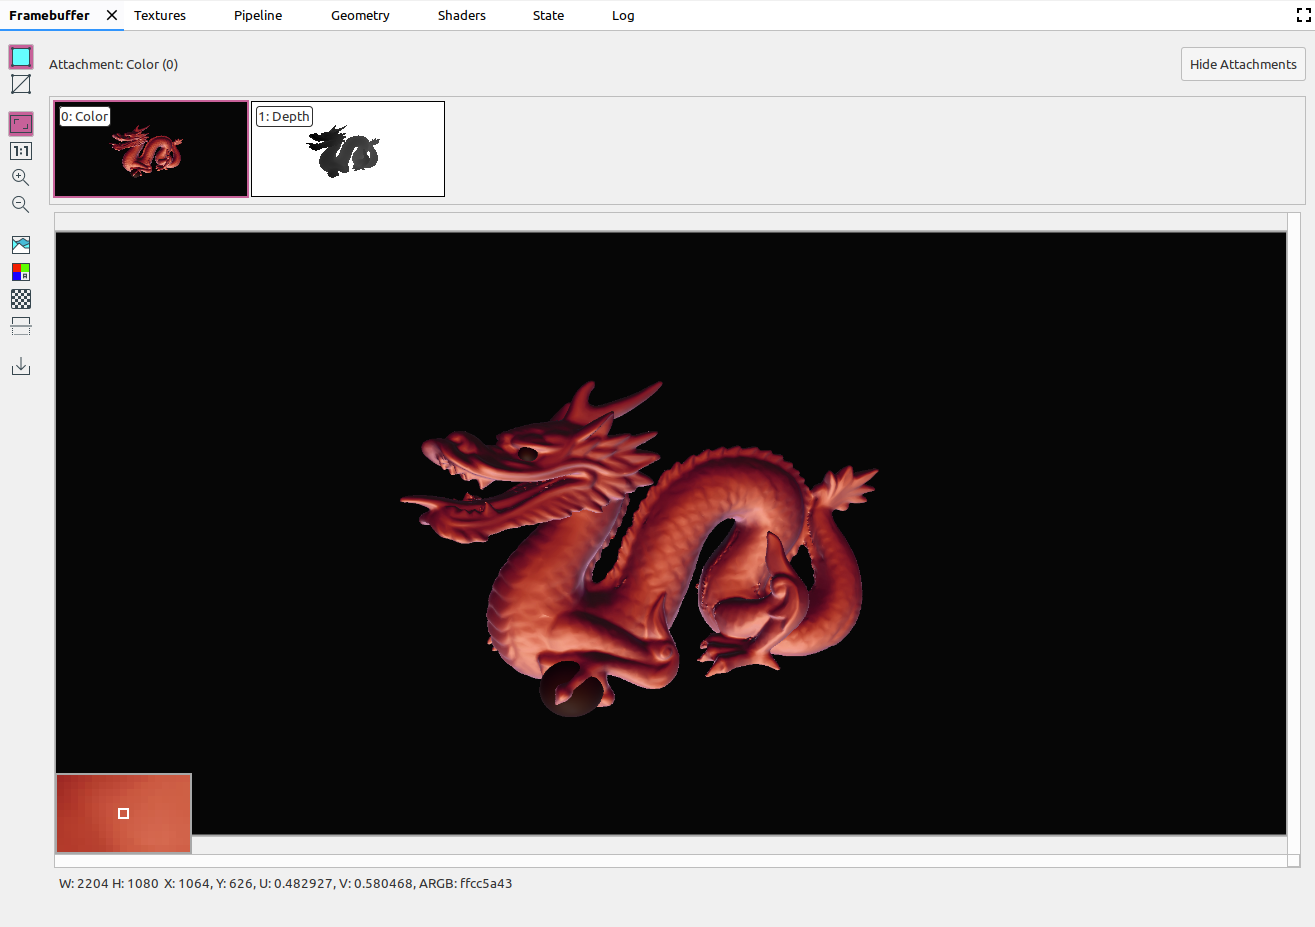Open the Log tab
This screenshot has height=927, width=1315.
(623, 15)
